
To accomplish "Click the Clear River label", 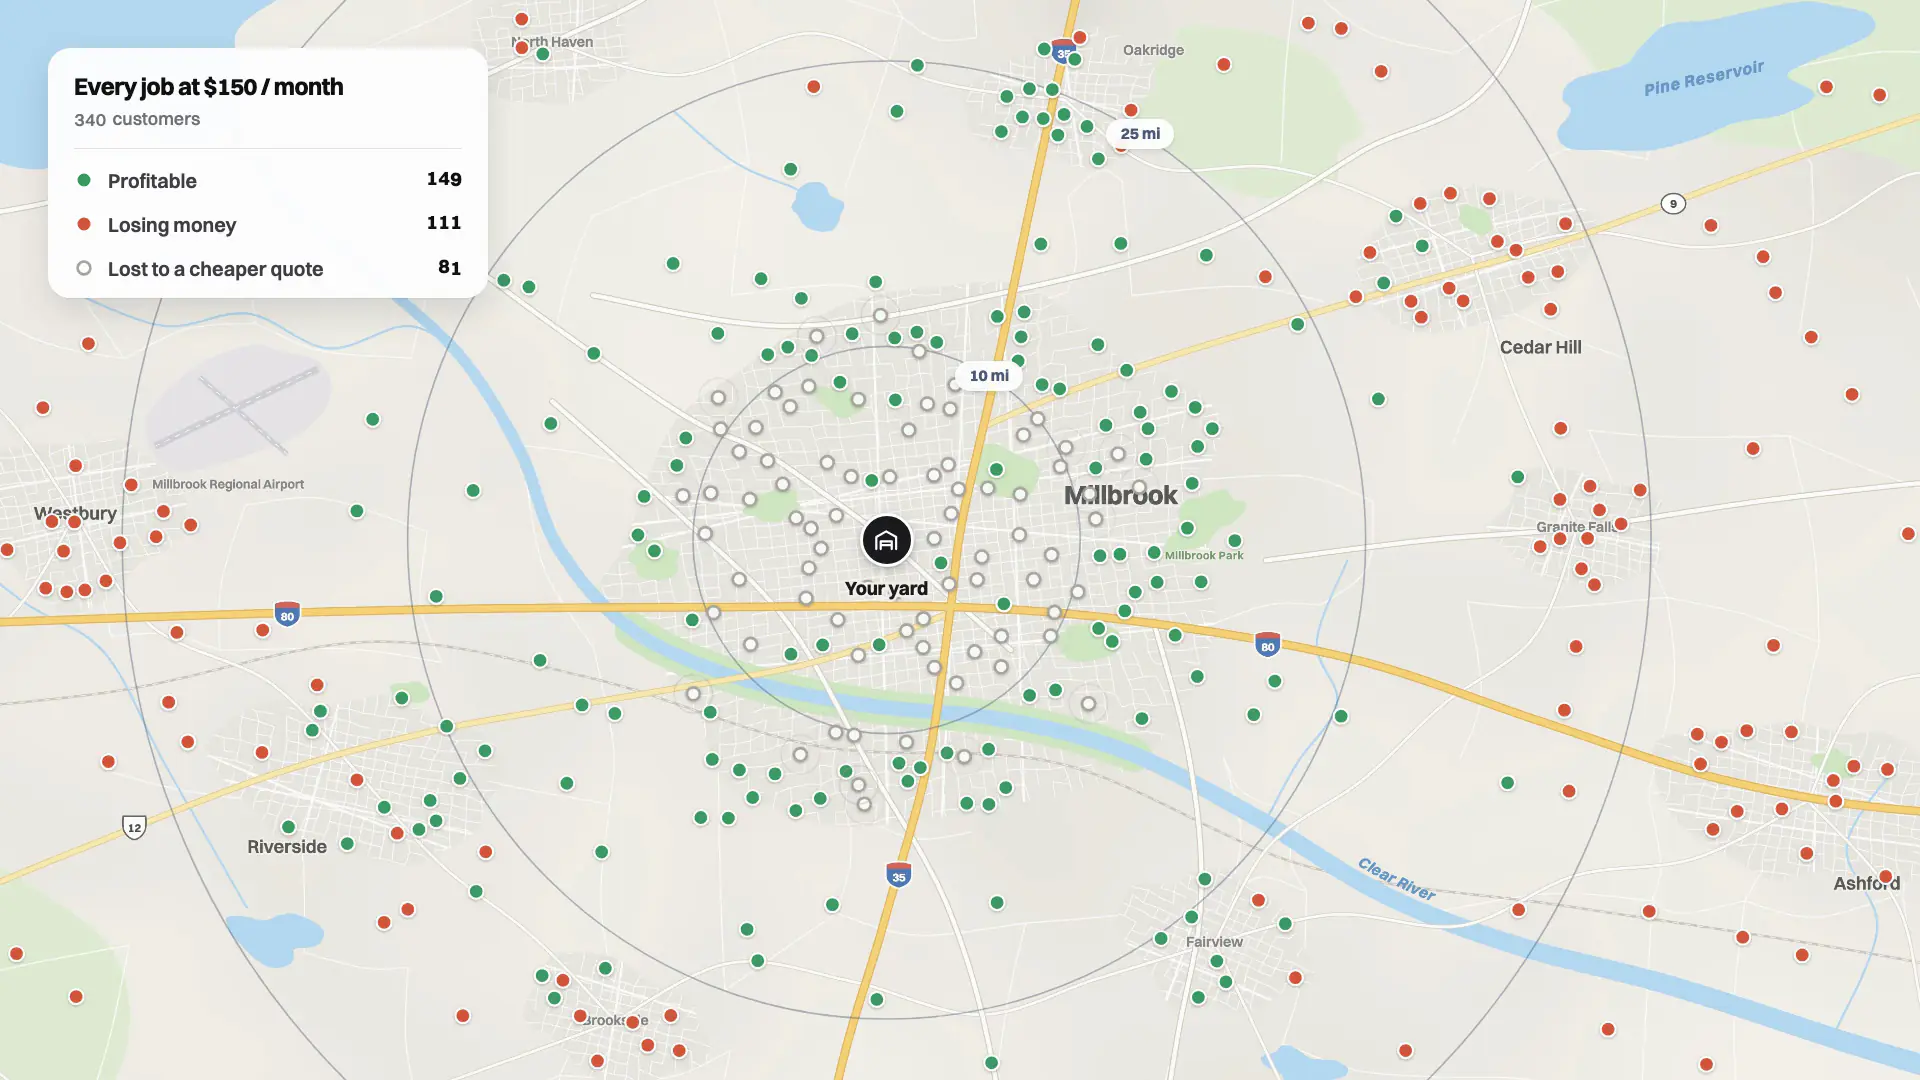I will pos(1396,879).
